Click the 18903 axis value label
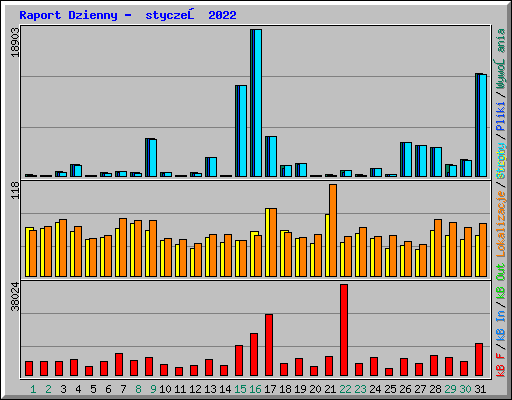Image resolution: width=512 pixels, height=400 pixels. [x=16, y=42]
